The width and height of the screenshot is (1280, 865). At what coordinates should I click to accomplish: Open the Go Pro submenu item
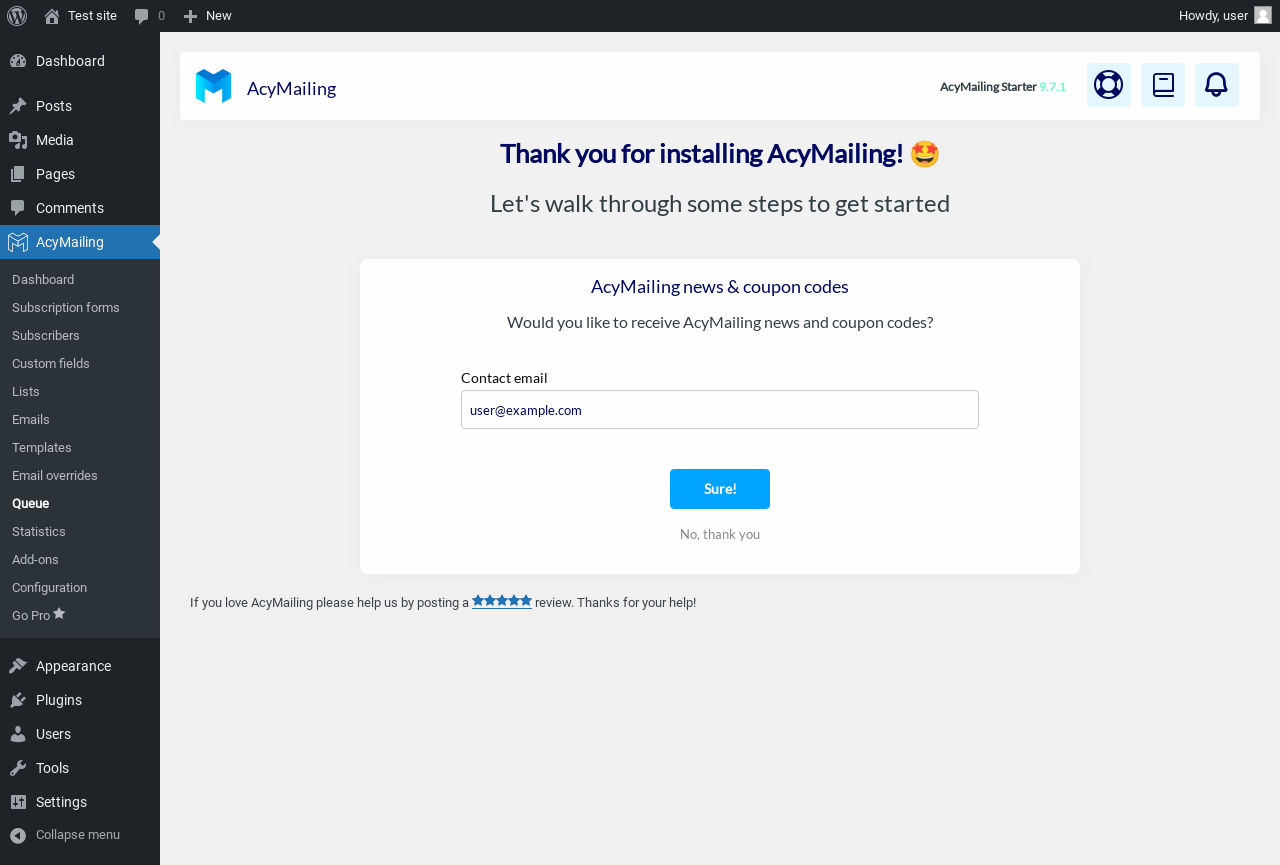38,615
